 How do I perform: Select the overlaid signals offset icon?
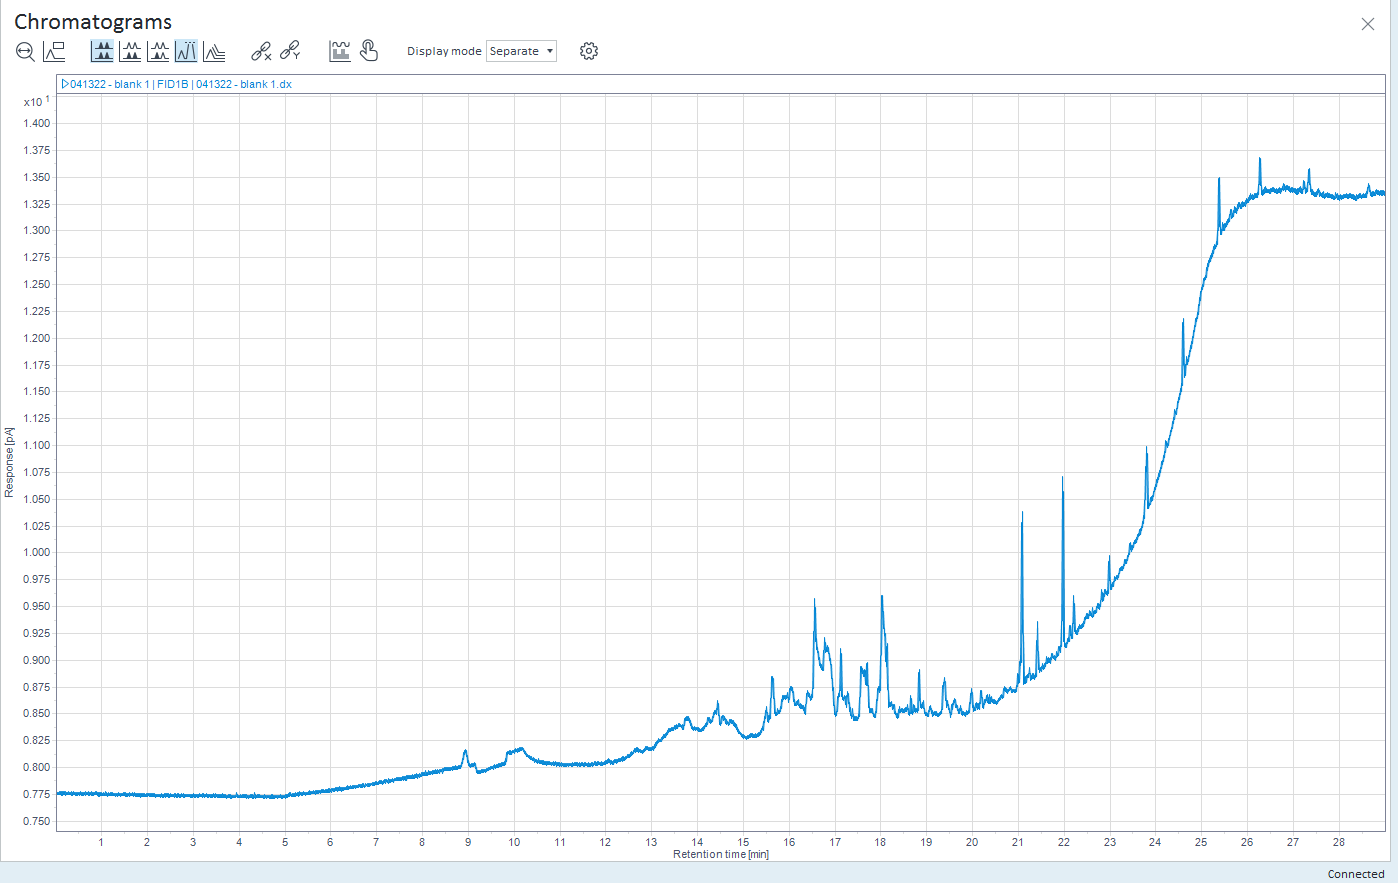tap(214, 51)
